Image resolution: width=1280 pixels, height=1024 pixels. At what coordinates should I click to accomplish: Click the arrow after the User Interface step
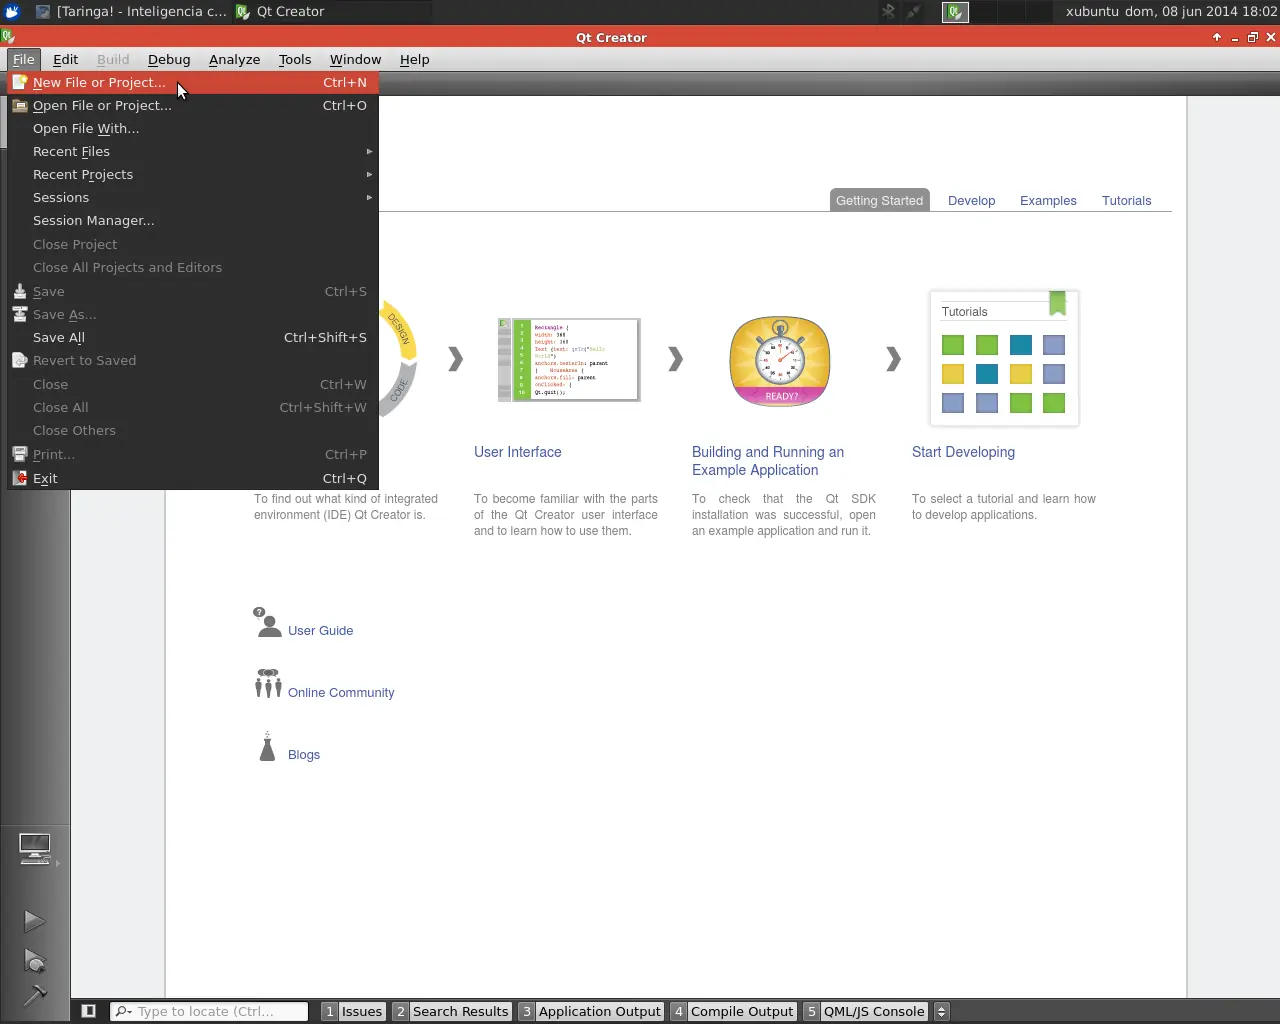676,359
